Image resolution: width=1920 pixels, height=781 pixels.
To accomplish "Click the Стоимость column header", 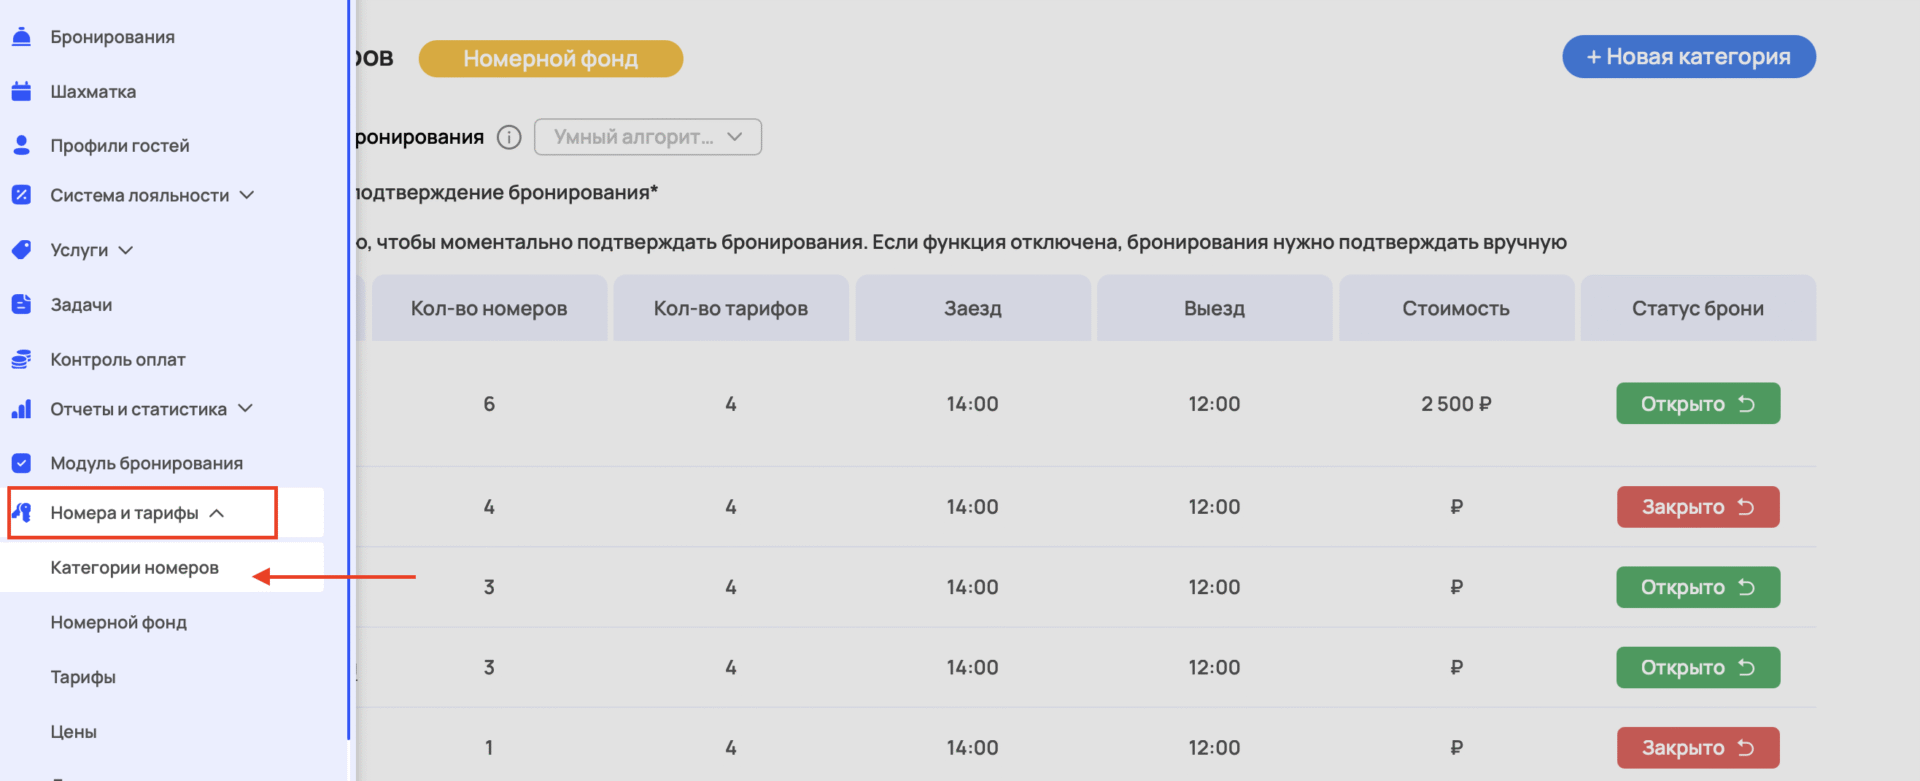I will click(x=1455, y=309).
